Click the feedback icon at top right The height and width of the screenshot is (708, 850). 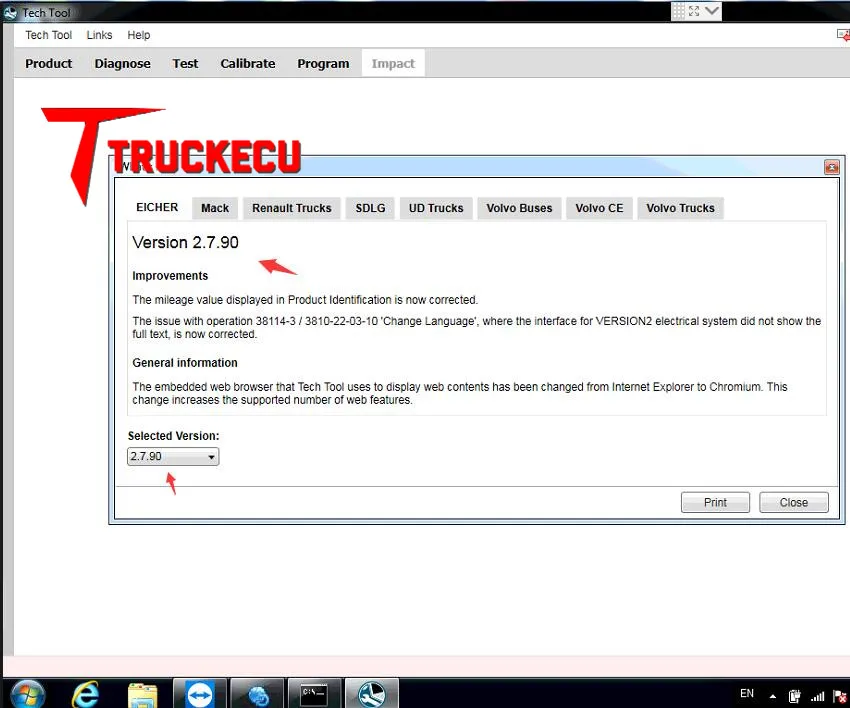click(x=843, y=35)
